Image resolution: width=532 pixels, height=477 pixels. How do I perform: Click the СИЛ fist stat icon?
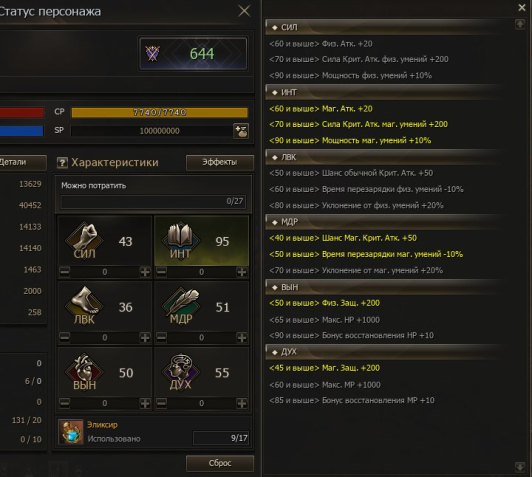84,238
